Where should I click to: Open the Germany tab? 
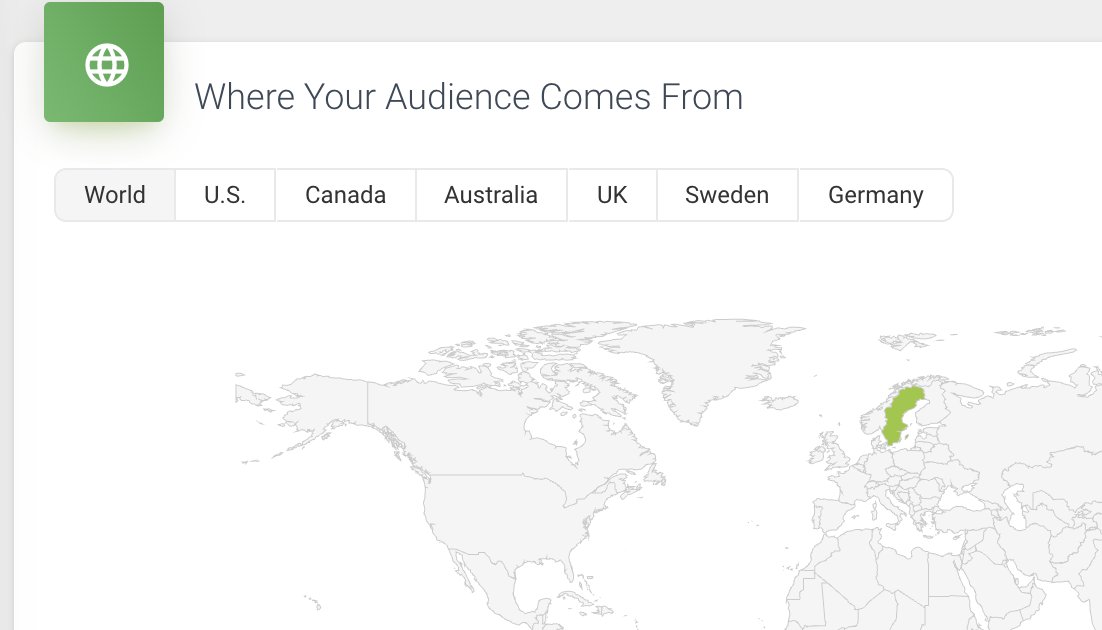click(875, 195)
